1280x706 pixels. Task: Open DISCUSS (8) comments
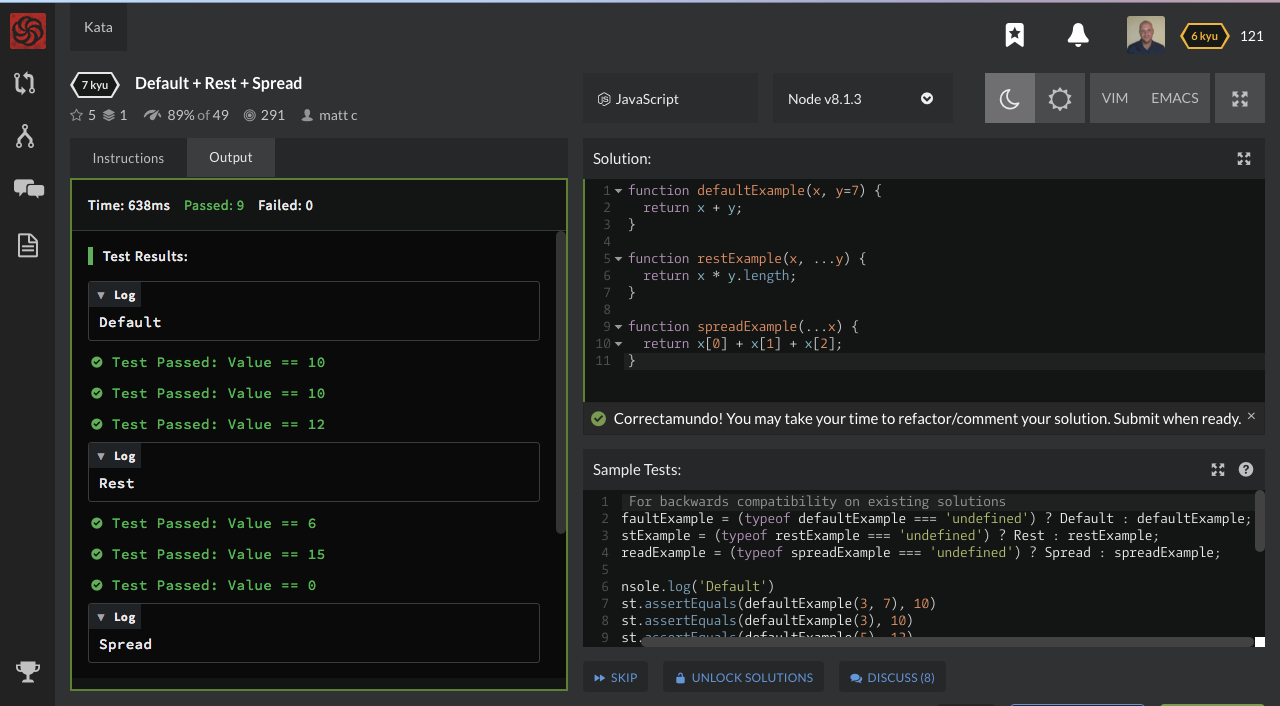(x=892, y=677)
